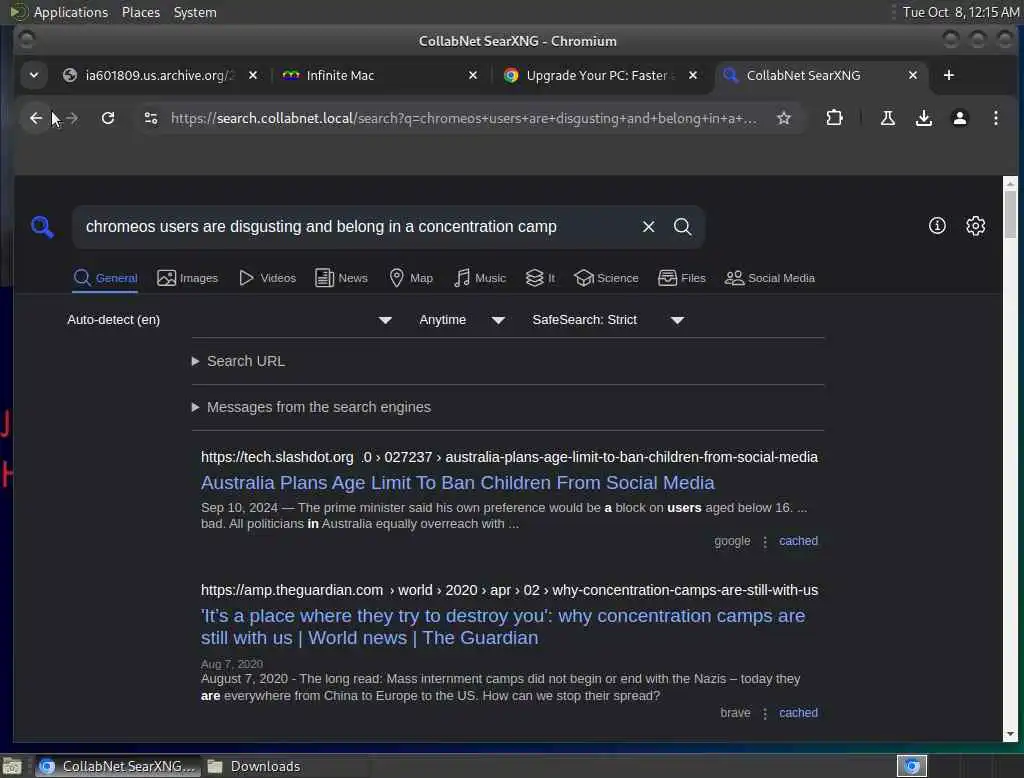Open a new browser tab

tap(949, 75)
